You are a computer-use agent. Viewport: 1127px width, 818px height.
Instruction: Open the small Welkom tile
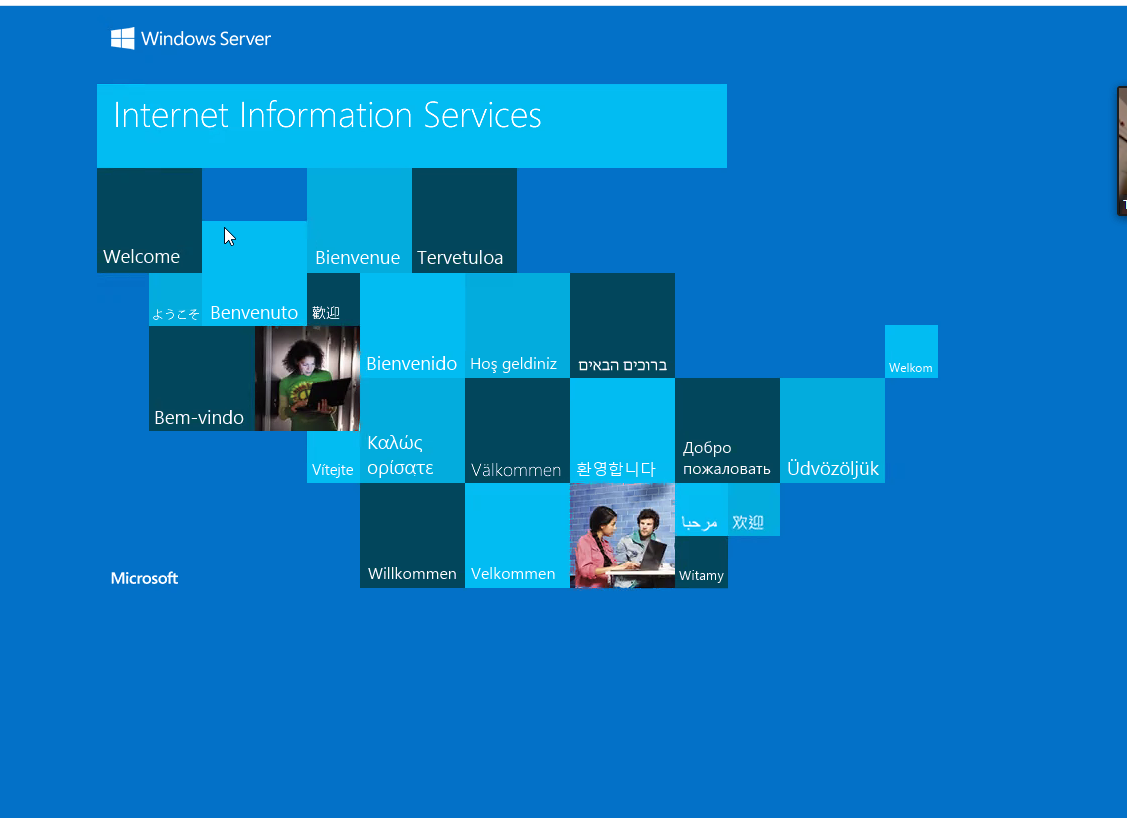911,351
